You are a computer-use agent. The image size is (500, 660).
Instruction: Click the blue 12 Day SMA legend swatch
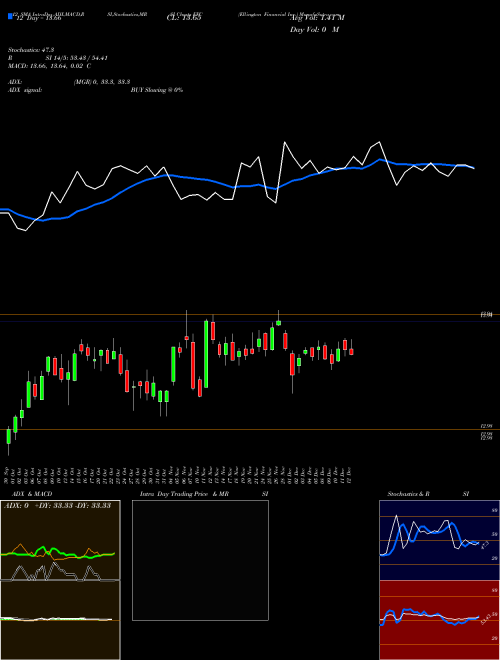(x=10, y=16)
